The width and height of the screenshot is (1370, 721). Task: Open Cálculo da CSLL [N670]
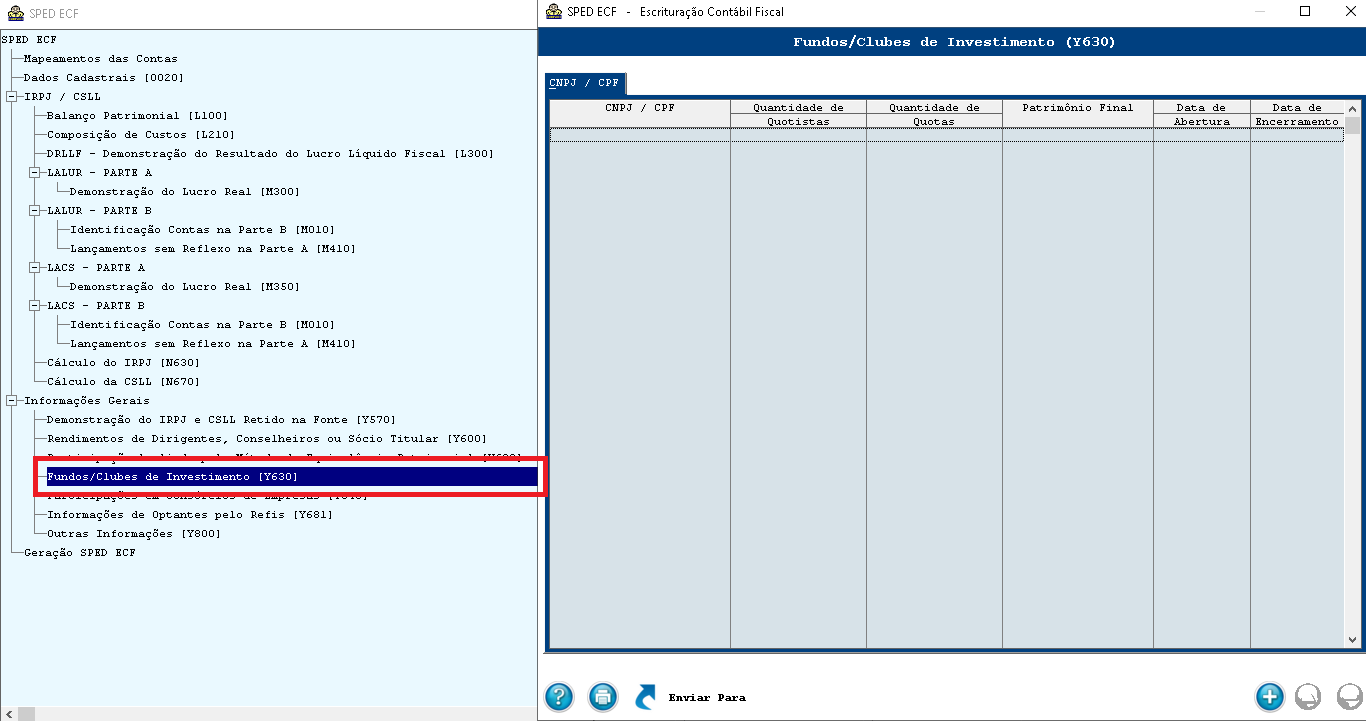(123, 382)
